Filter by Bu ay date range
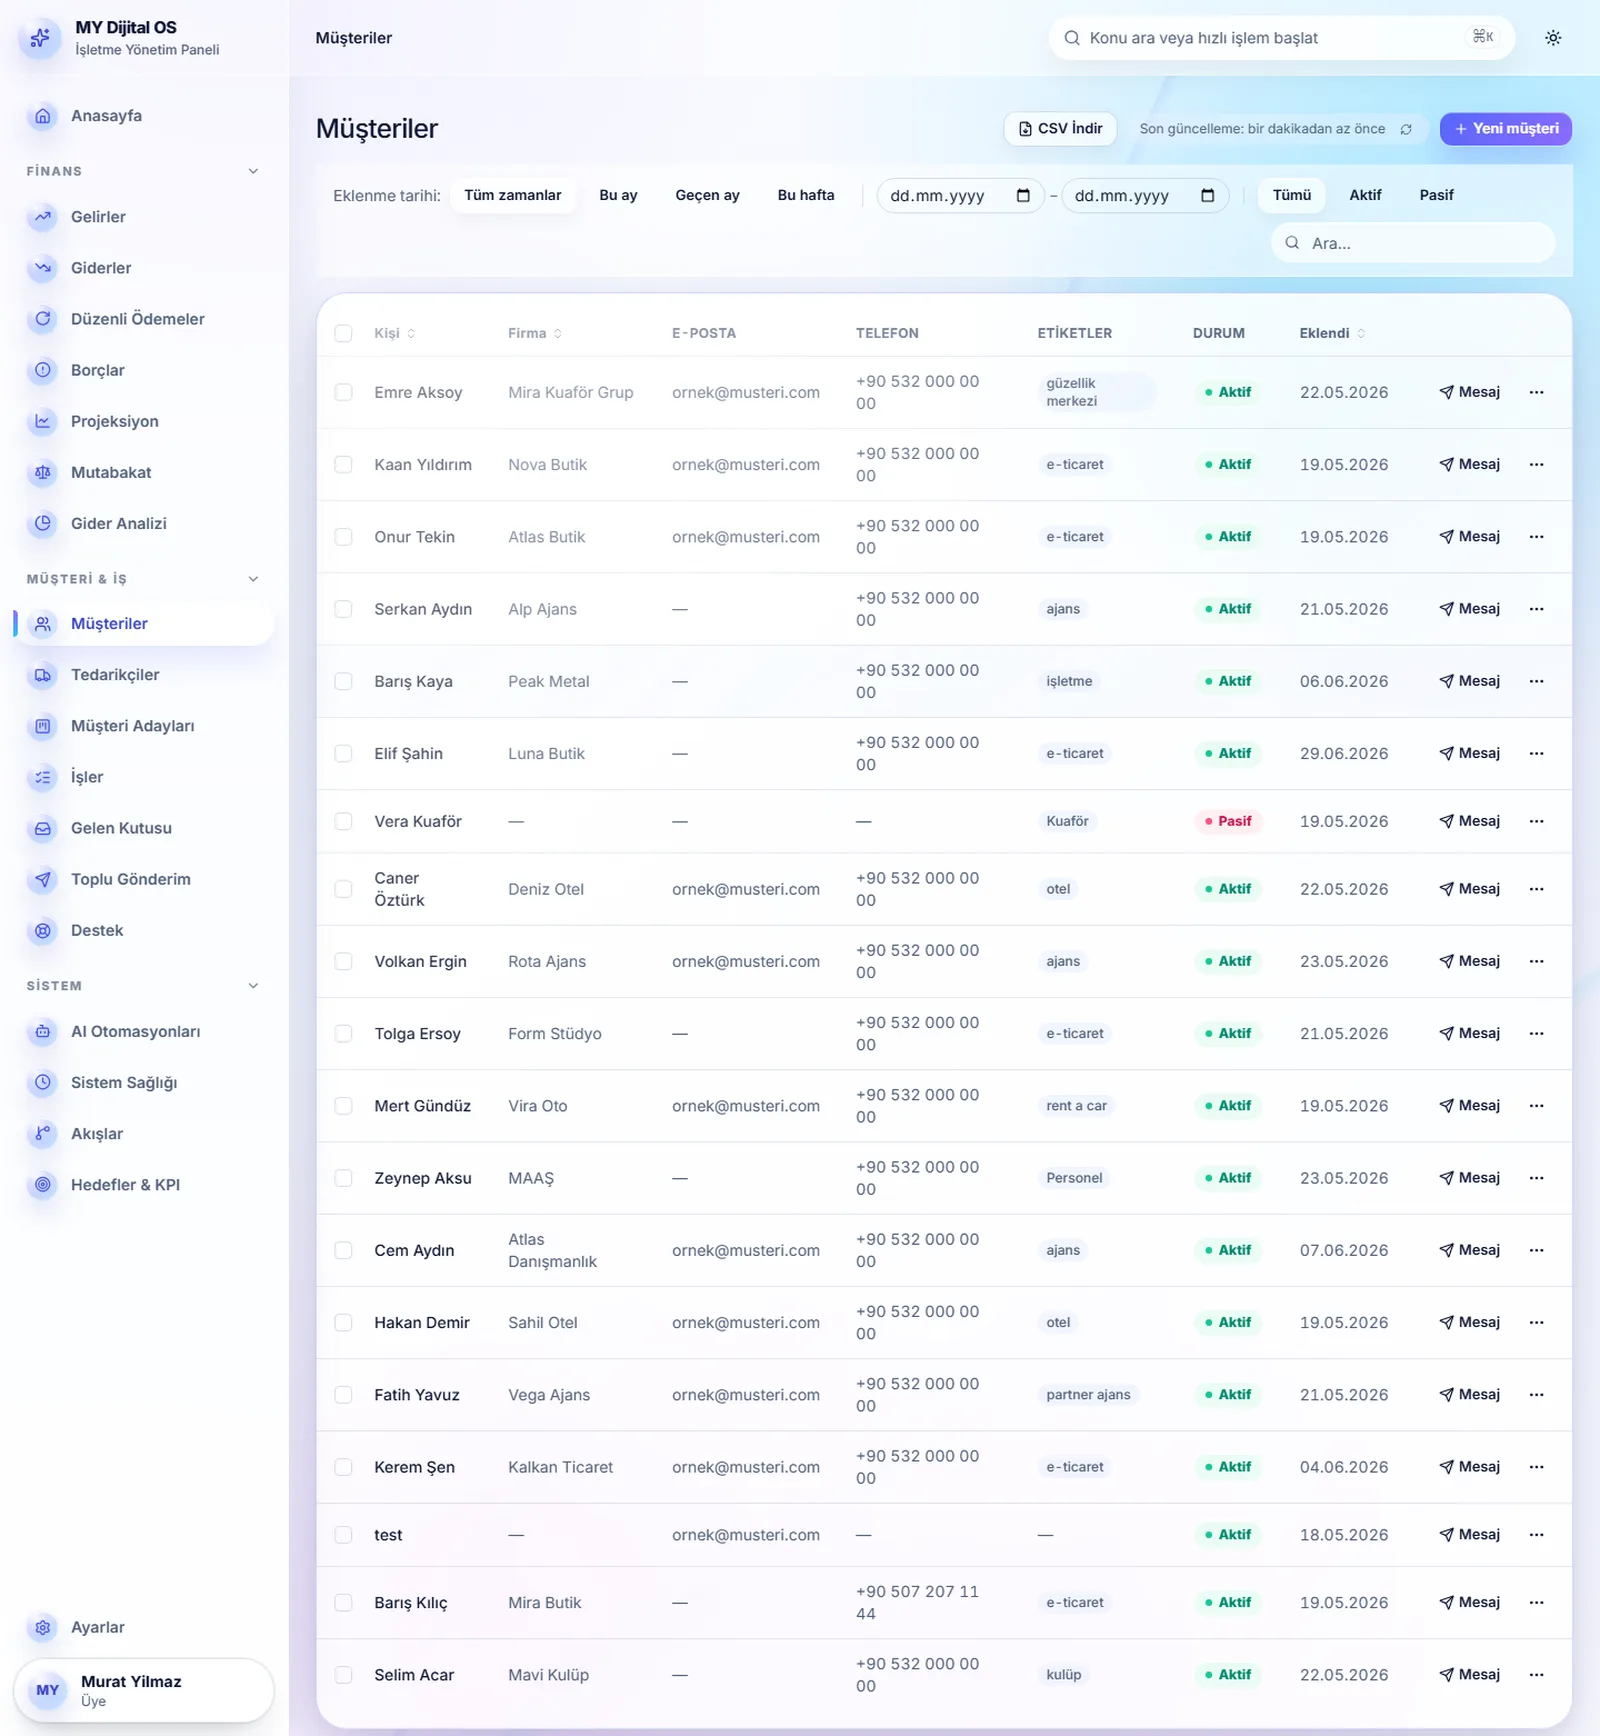The width and height of the screenshot is (1600, 1736). (618, 196)
